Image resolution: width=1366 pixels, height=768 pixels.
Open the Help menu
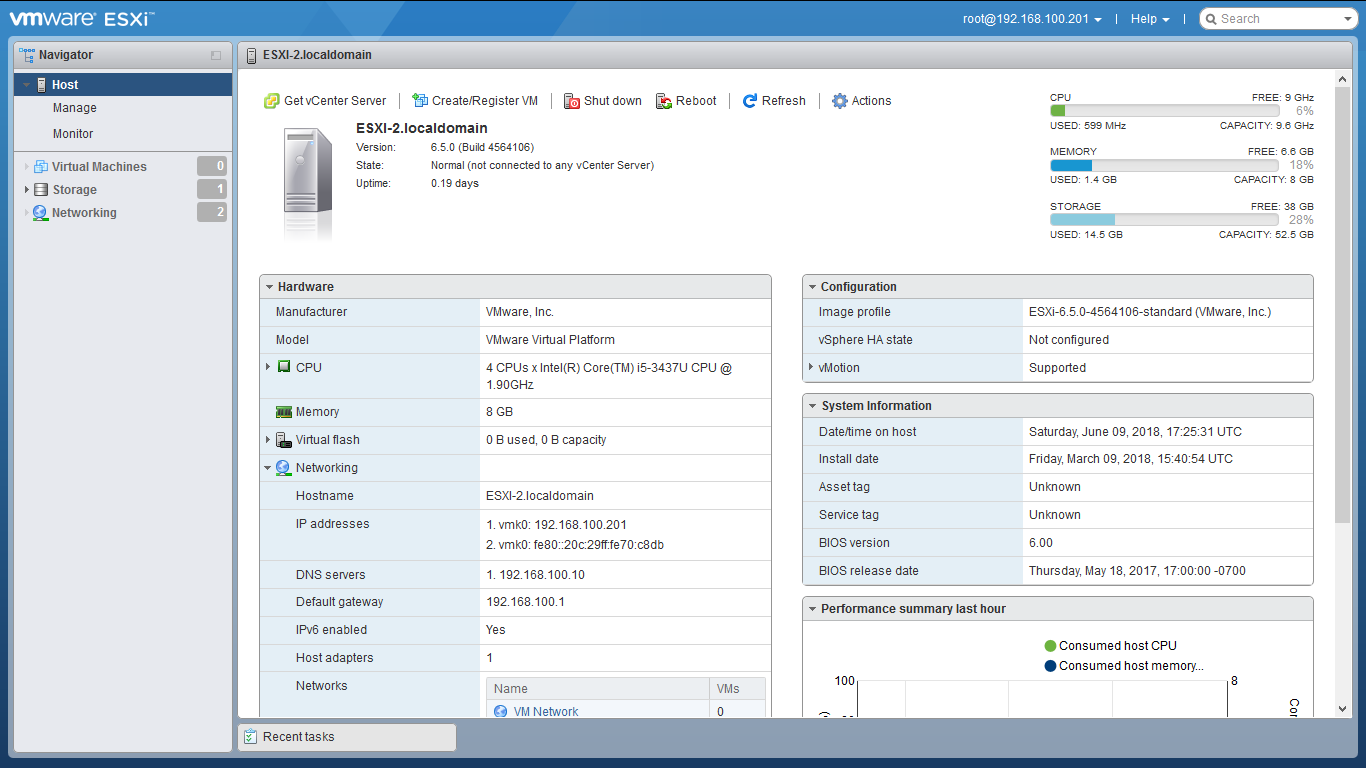click(x=1149, y=19)
